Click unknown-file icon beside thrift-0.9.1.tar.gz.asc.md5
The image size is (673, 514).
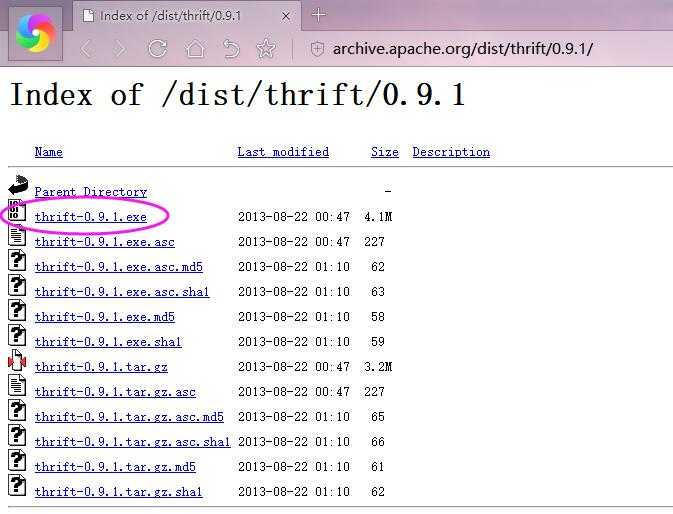[17, 410]
